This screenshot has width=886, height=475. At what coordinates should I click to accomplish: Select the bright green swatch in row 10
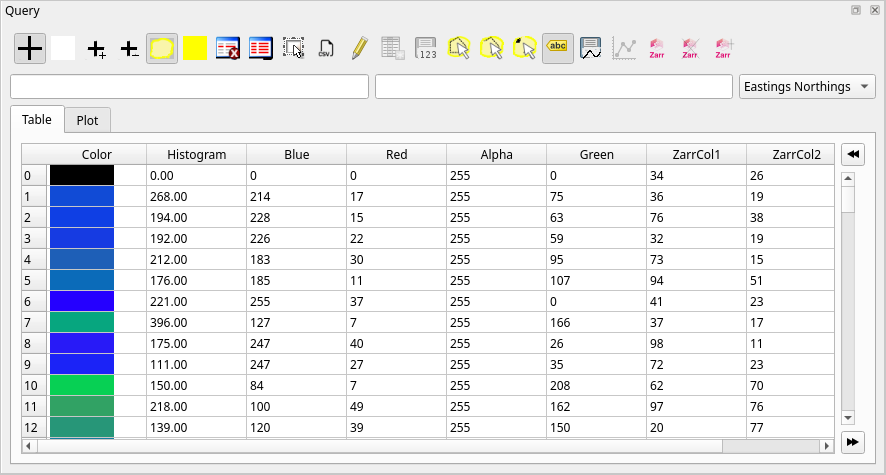[x=82, y=385]
